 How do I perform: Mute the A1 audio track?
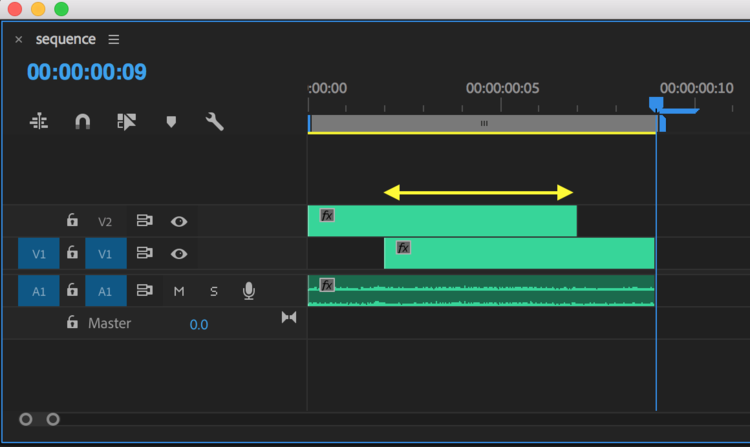point(179,291)
